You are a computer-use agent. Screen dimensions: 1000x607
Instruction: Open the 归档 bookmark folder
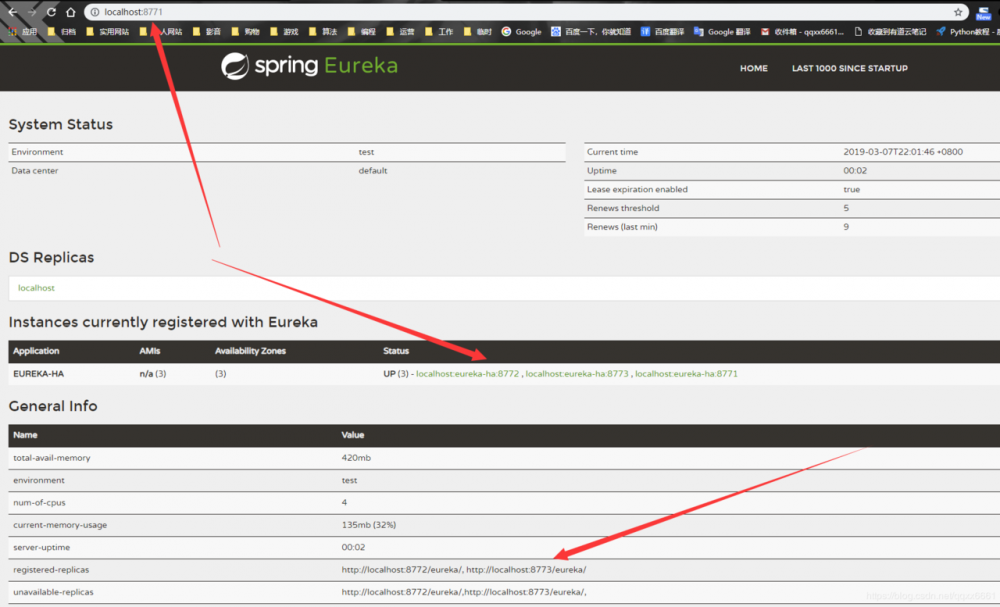tap(62, 31)
